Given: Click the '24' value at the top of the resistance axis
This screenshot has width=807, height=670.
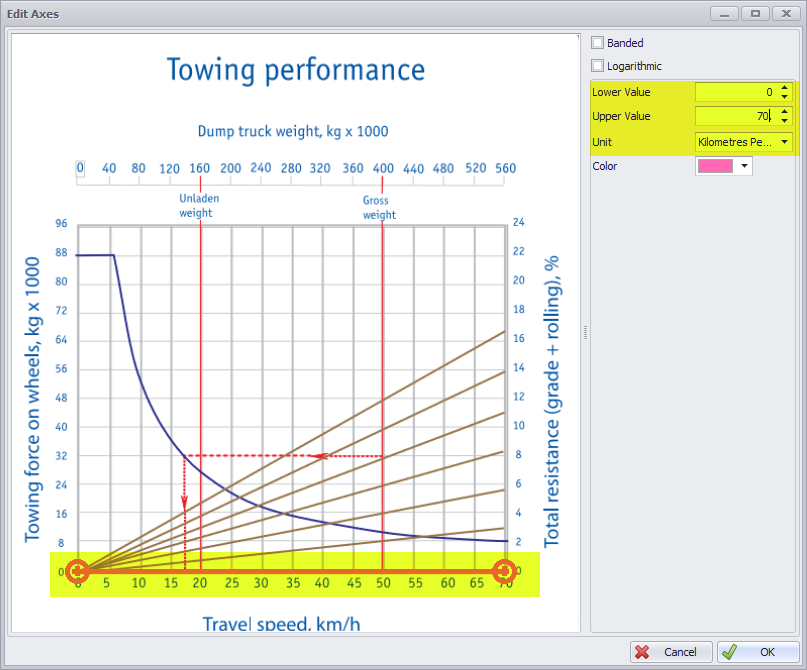Looking at the screenshot, I should [x=519, y=222].
